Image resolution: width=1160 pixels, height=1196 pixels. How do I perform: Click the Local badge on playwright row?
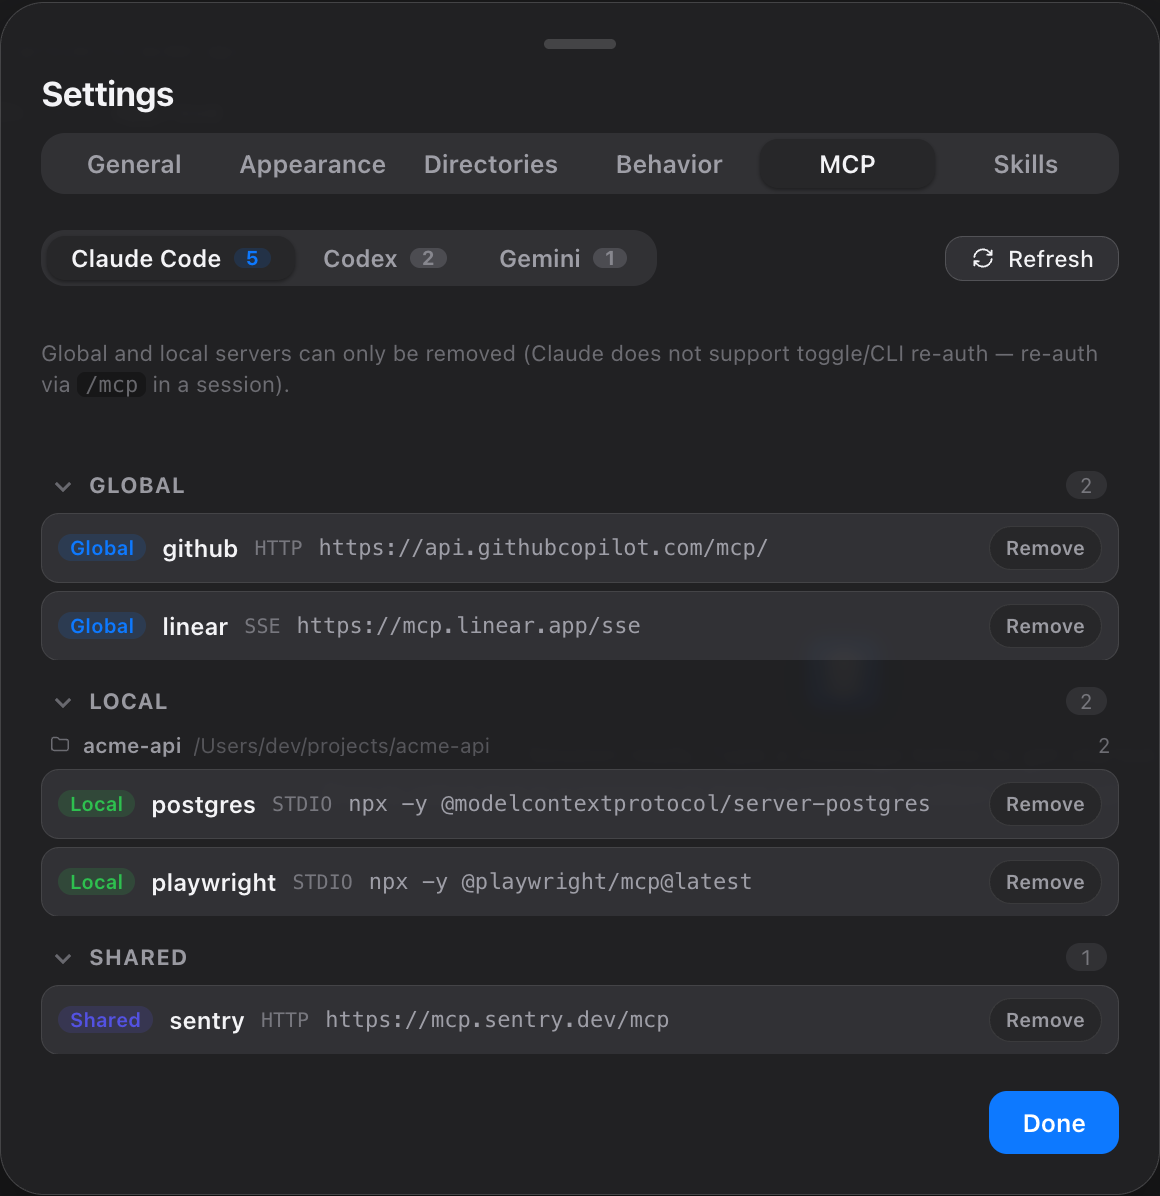(x=97, y=882)
